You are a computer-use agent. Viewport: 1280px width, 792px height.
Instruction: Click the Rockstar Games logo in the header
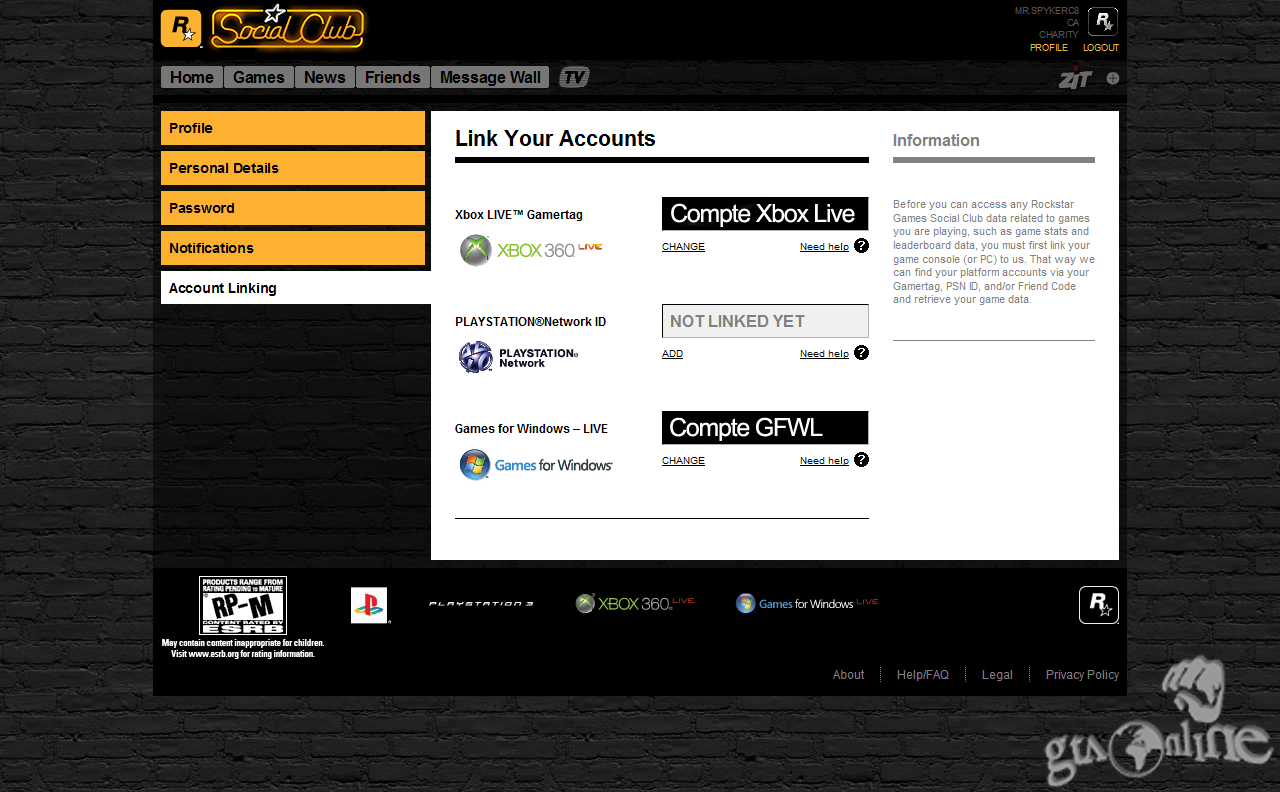point(181,29)
